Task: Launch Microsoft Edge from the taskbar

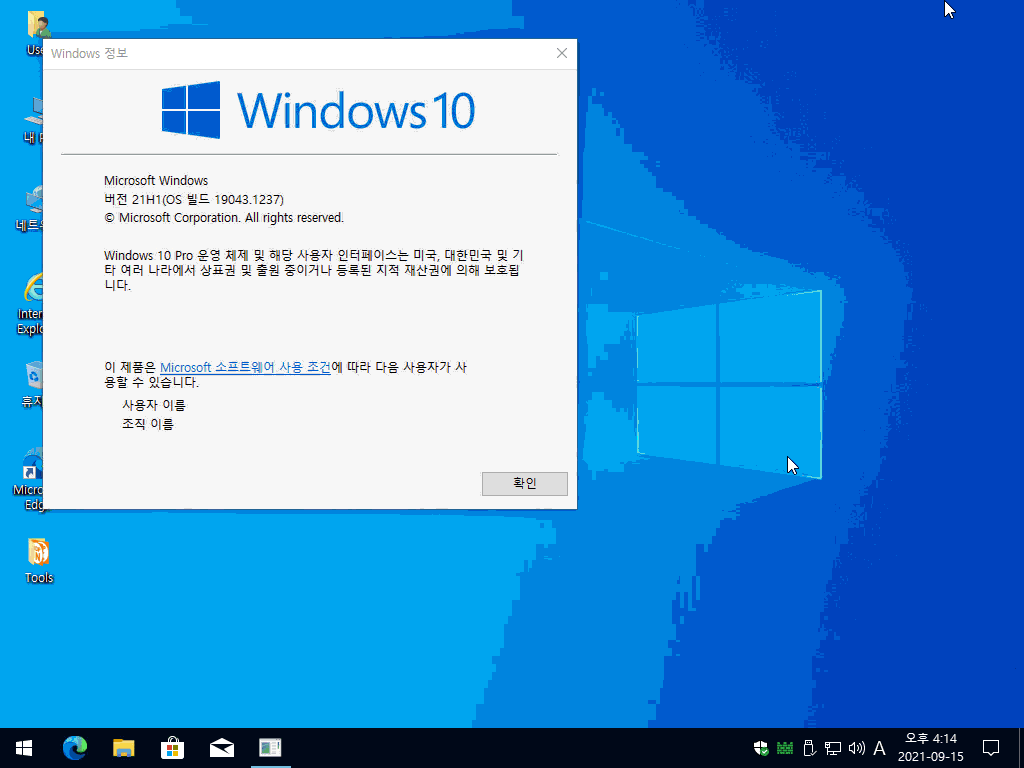Action: pos(74,748)
